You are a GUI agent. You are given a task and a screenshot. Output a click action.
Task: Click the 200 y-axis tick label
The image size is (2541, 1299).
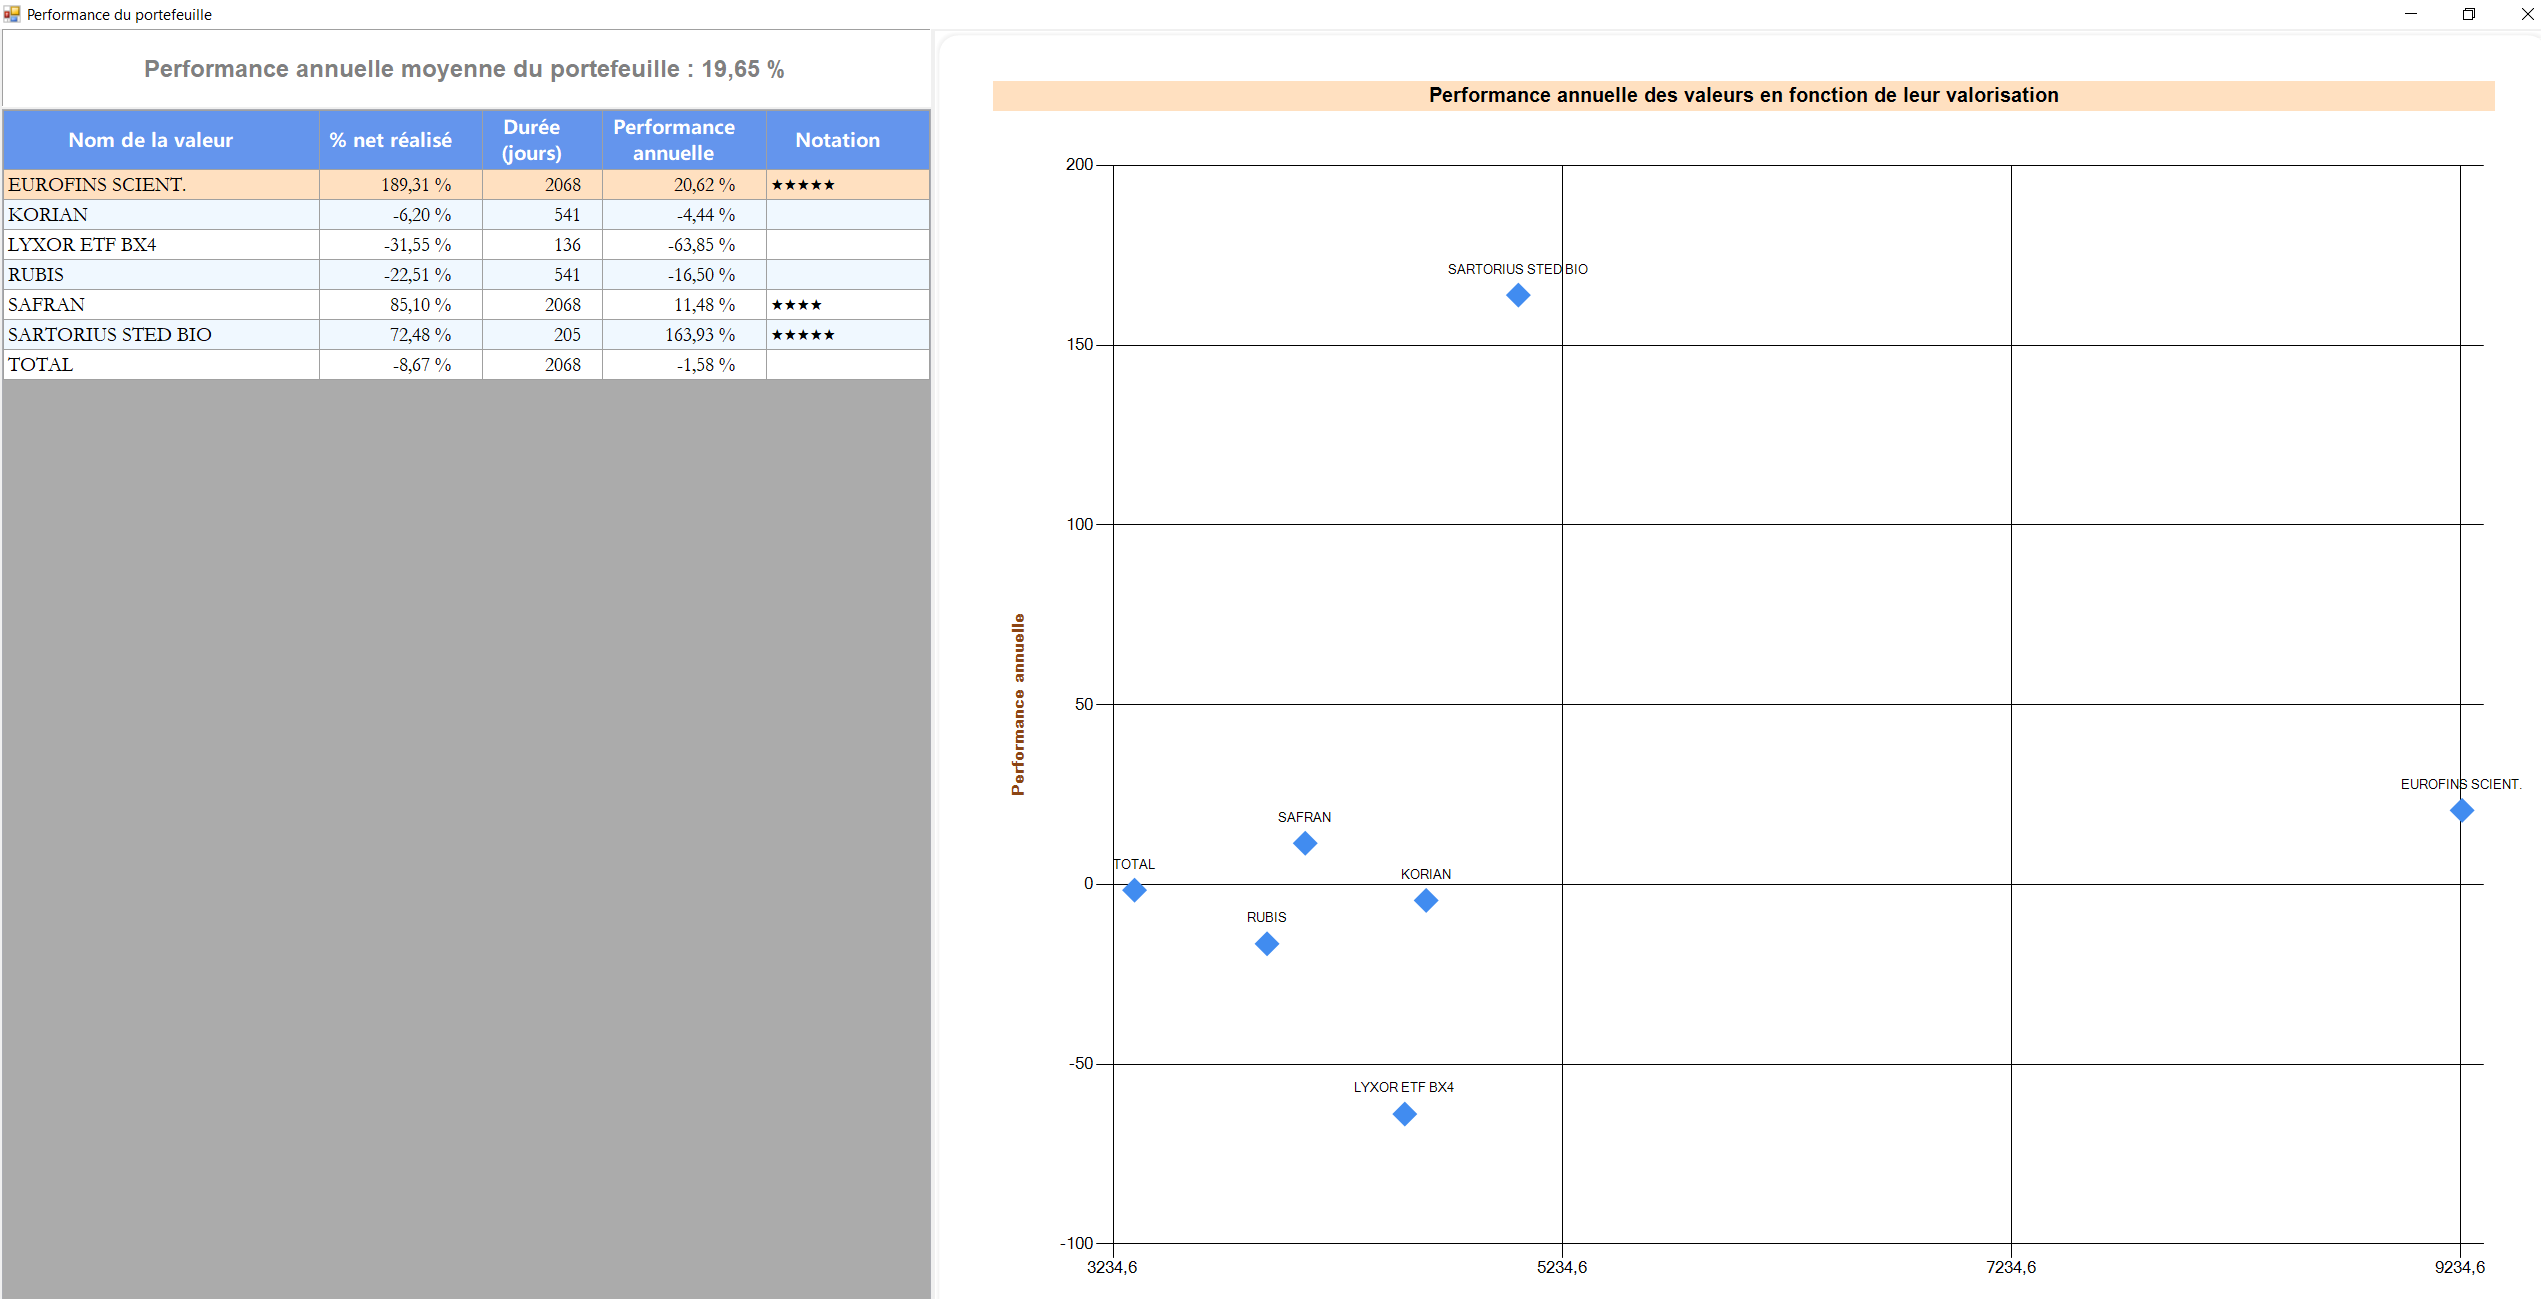click(1080, 164)
